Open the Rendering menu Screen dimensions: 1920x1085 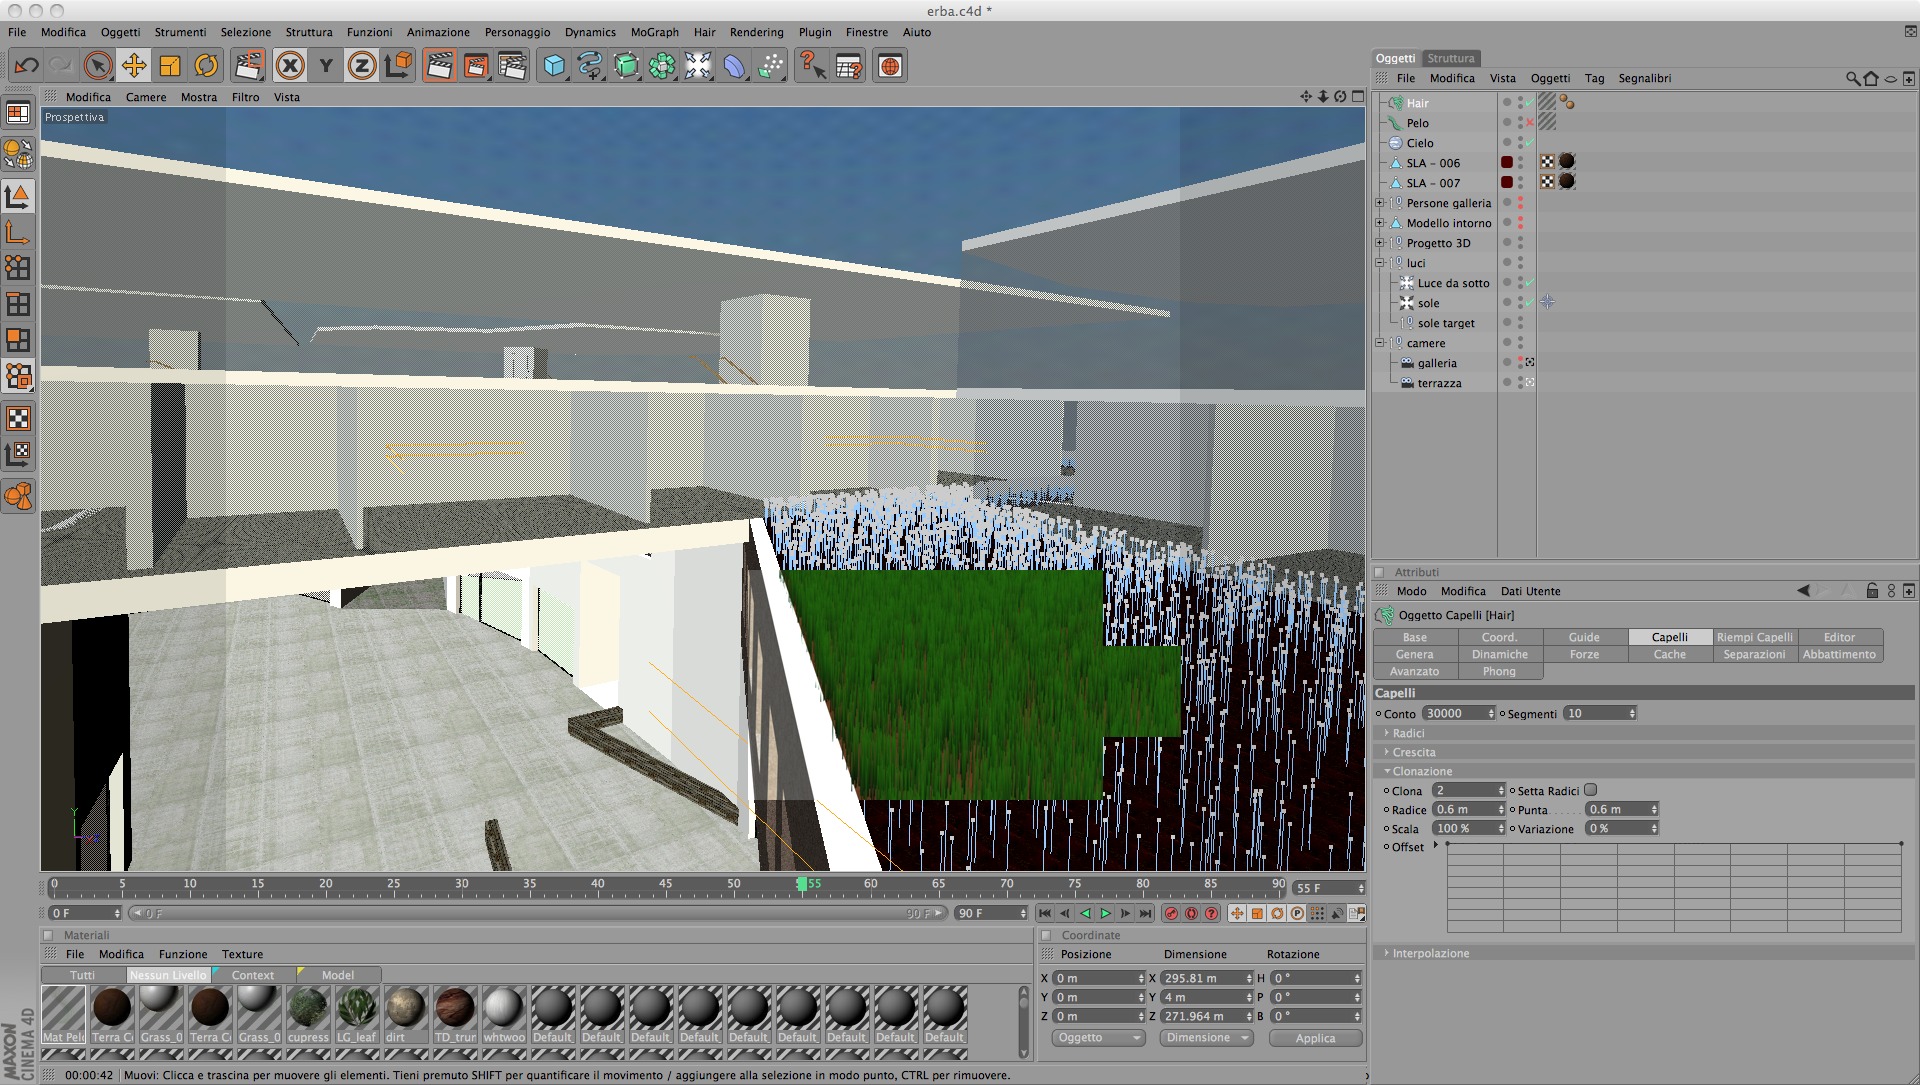pos(756,32)
